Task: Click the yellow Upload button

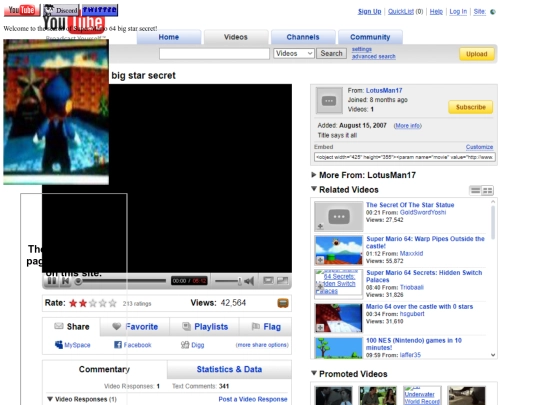Action: [477, 54]
